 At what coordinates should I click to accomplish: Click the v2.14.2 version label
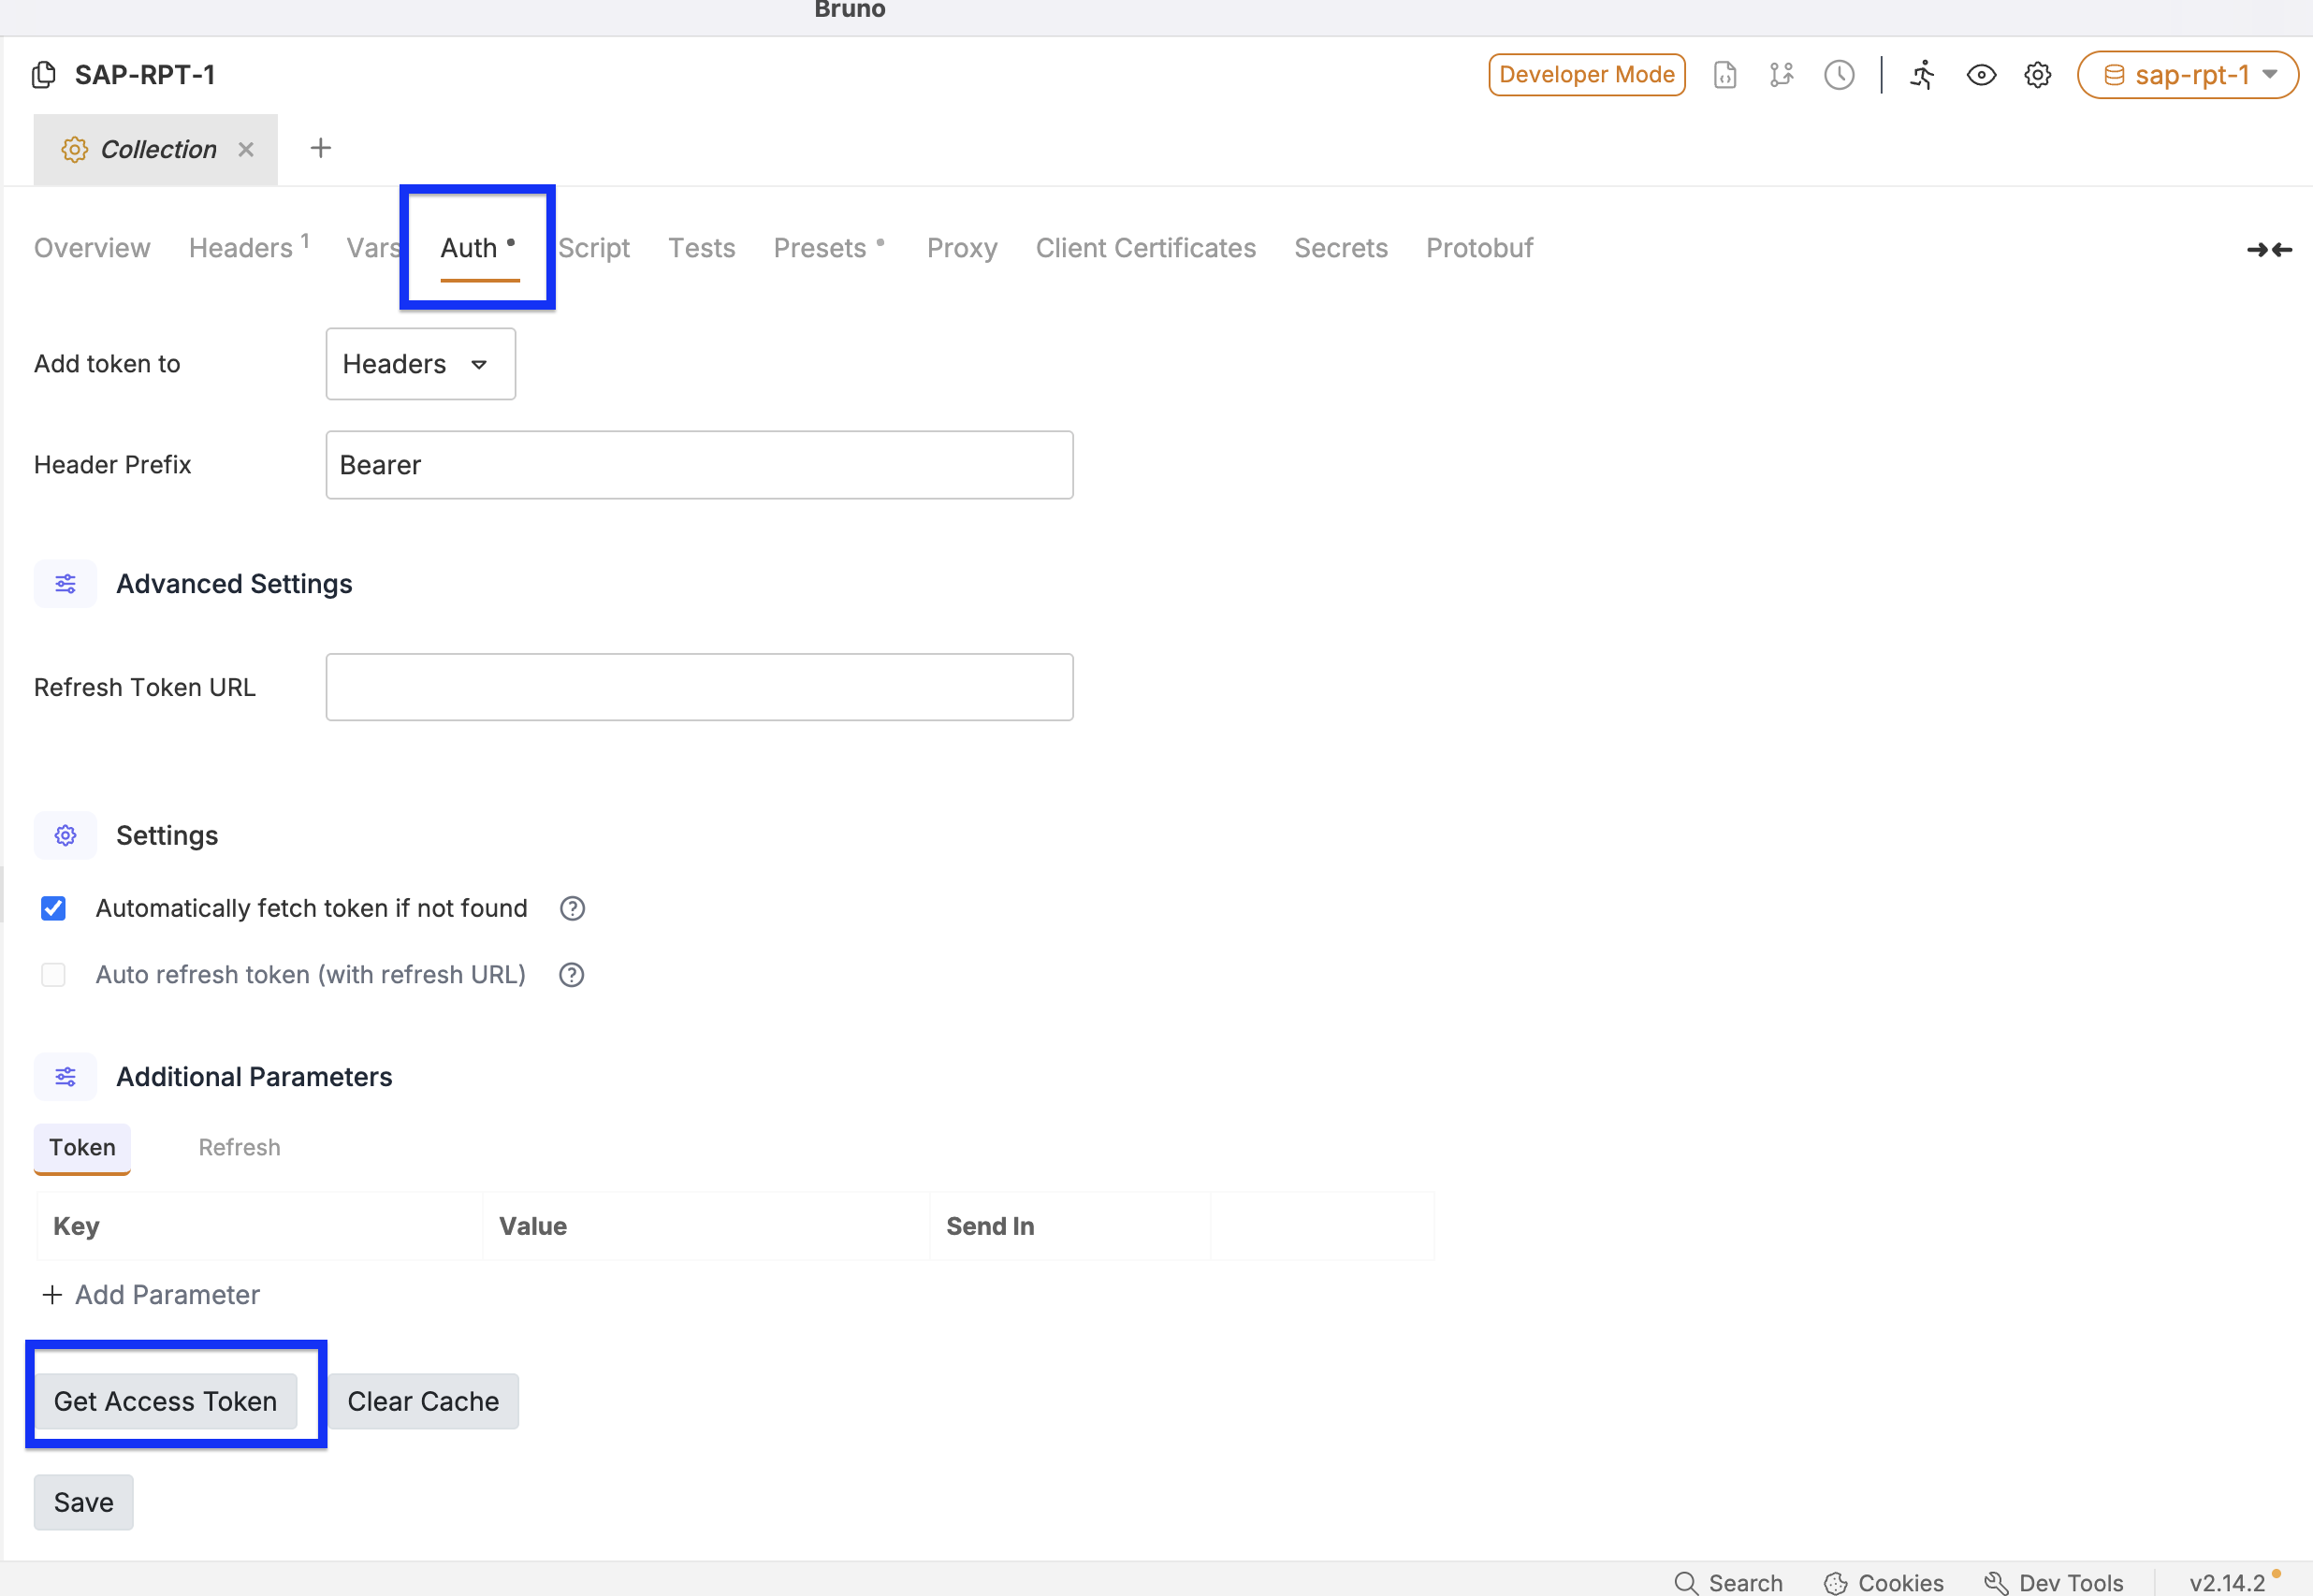[2227, 1582]
